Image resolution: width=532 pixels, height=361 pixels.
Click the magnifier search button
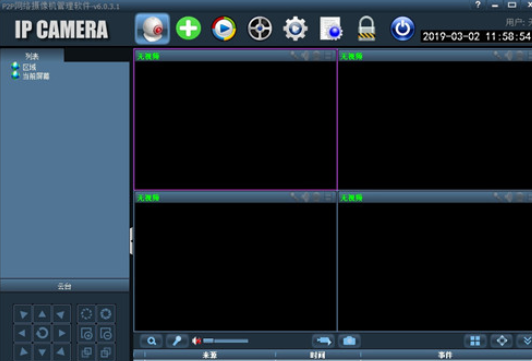click(x=151, y=341)
